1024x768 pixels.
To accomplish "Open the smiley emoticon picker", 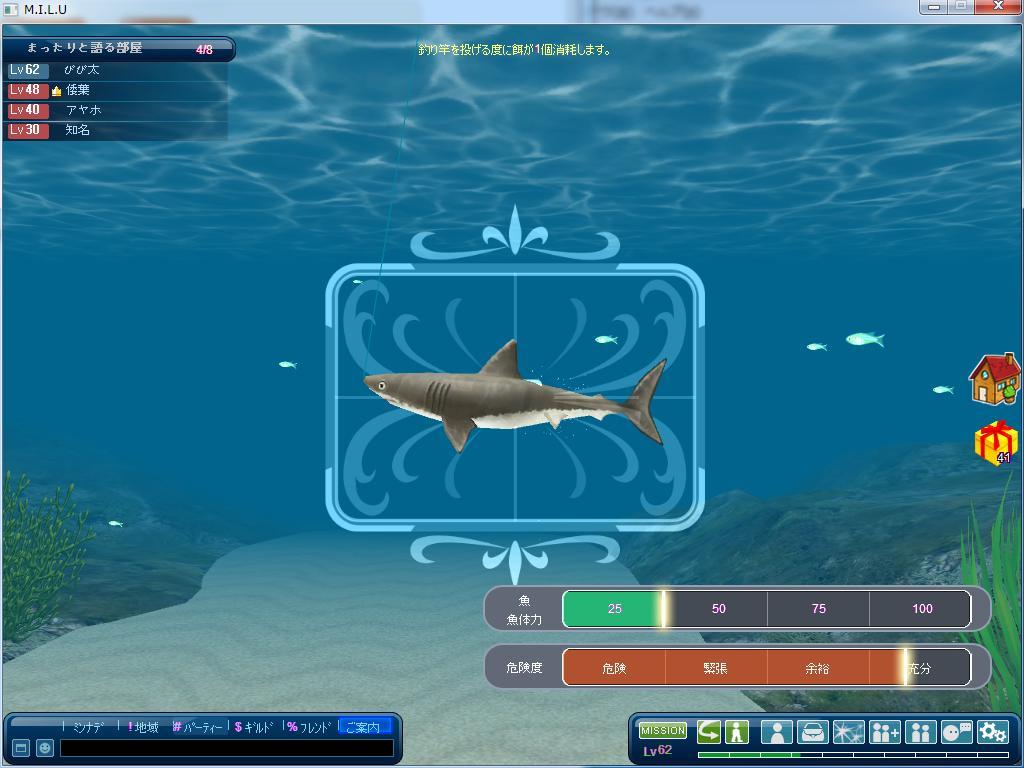I will click(x=45, y=748).
